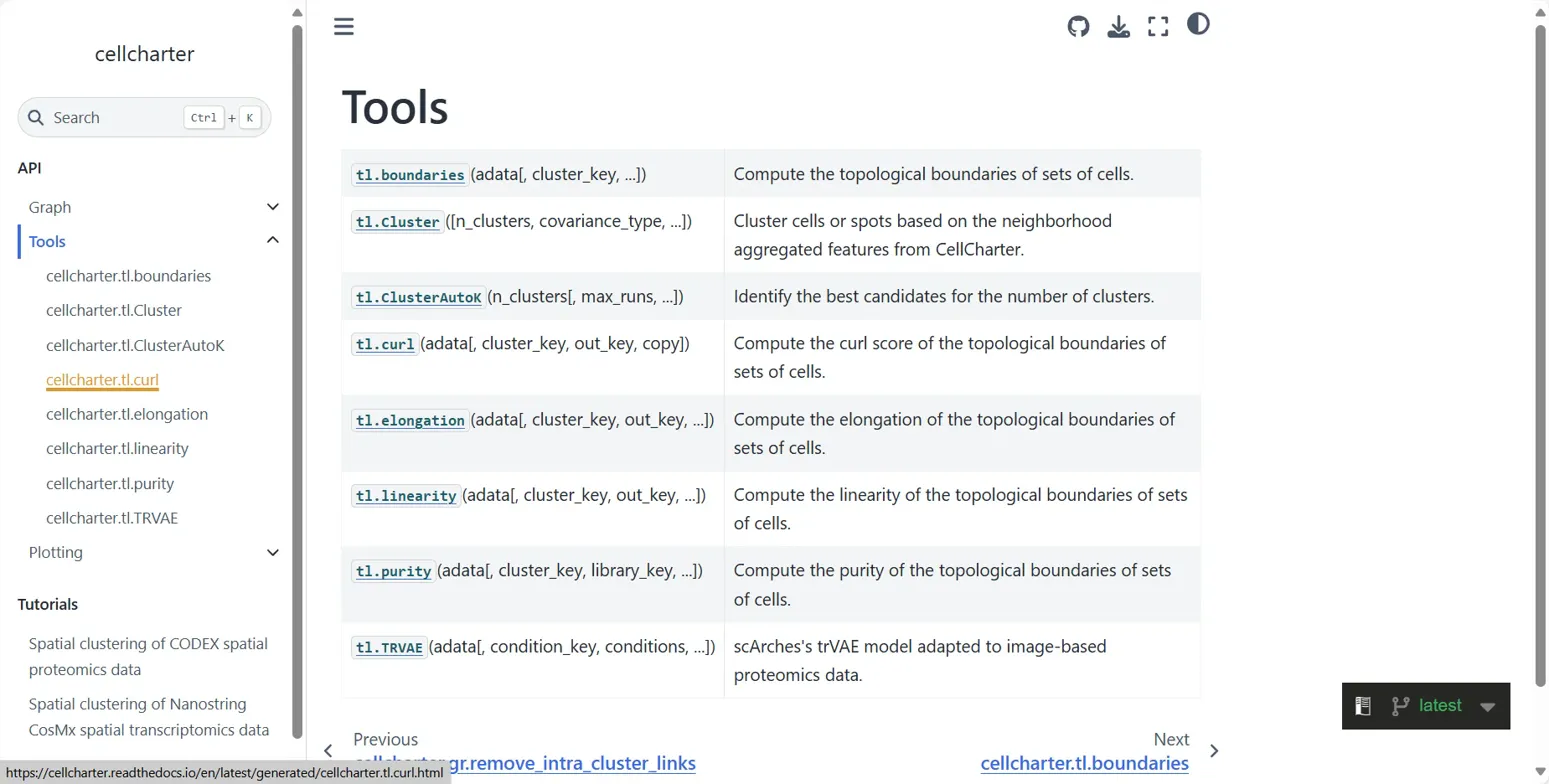
Task: Collapse the Tools section chevron
Action: (x=272, y=240)
